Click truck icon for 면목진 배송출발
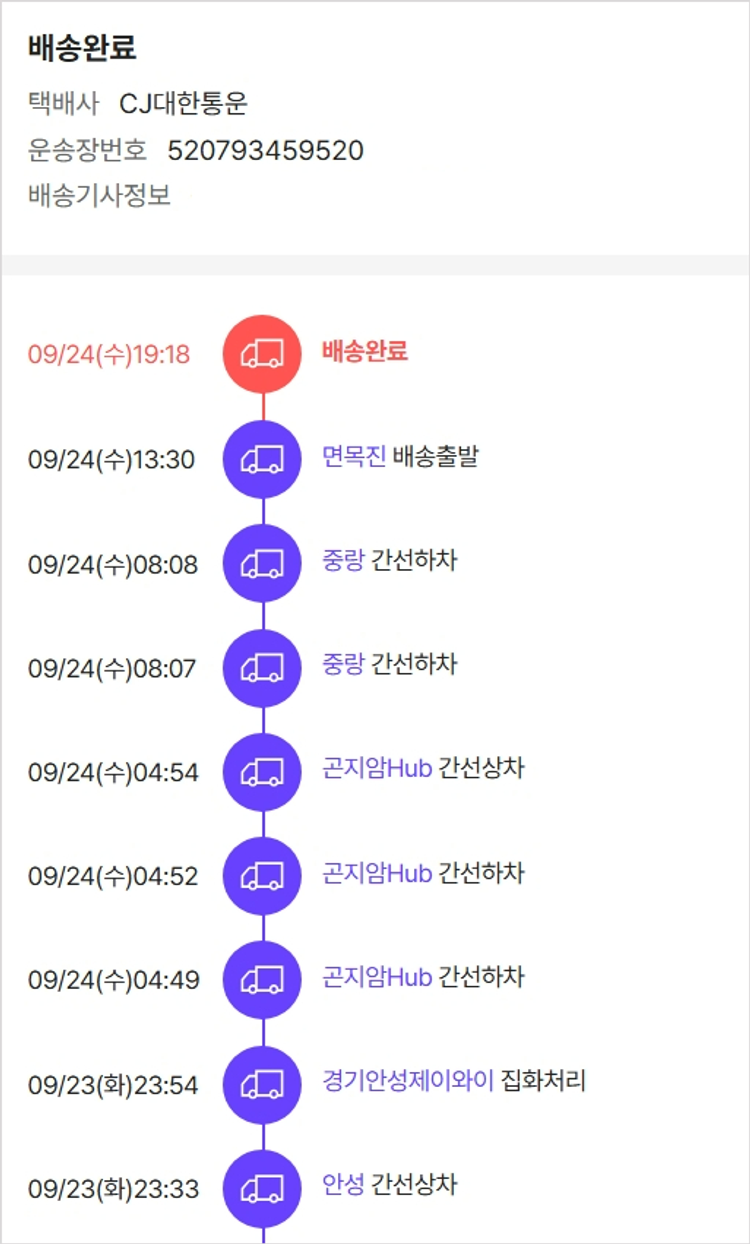This screenshot has height=1244, width=750. [262, 459]
